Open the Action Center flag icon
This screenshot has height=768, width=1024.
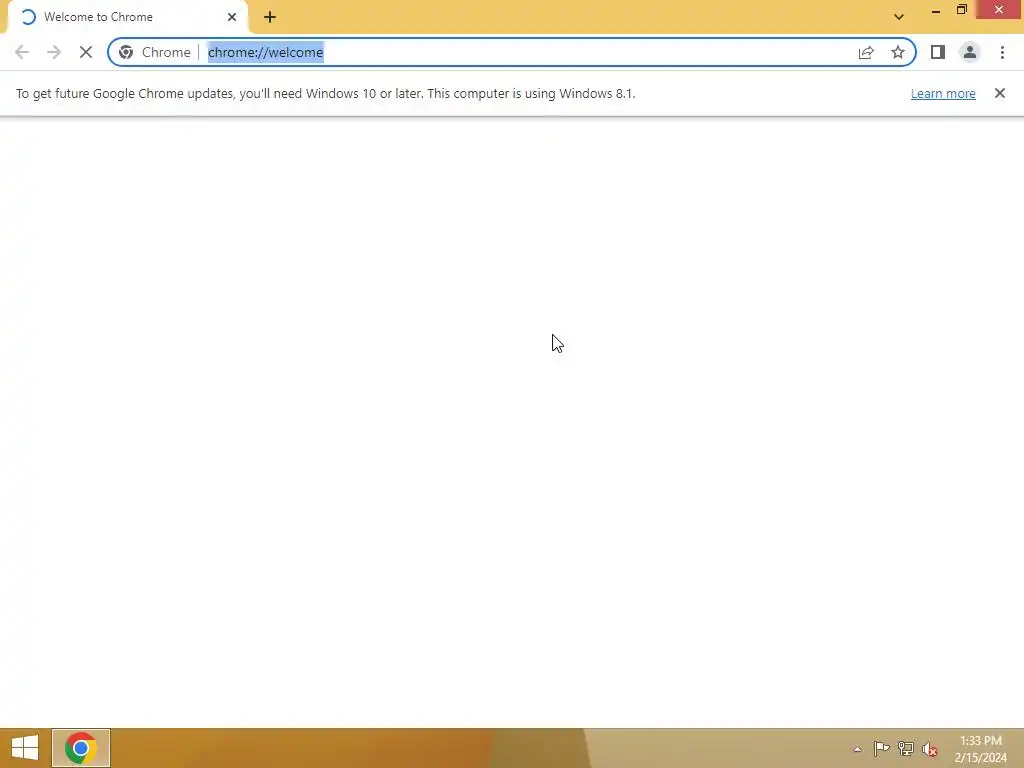(881, 749)
